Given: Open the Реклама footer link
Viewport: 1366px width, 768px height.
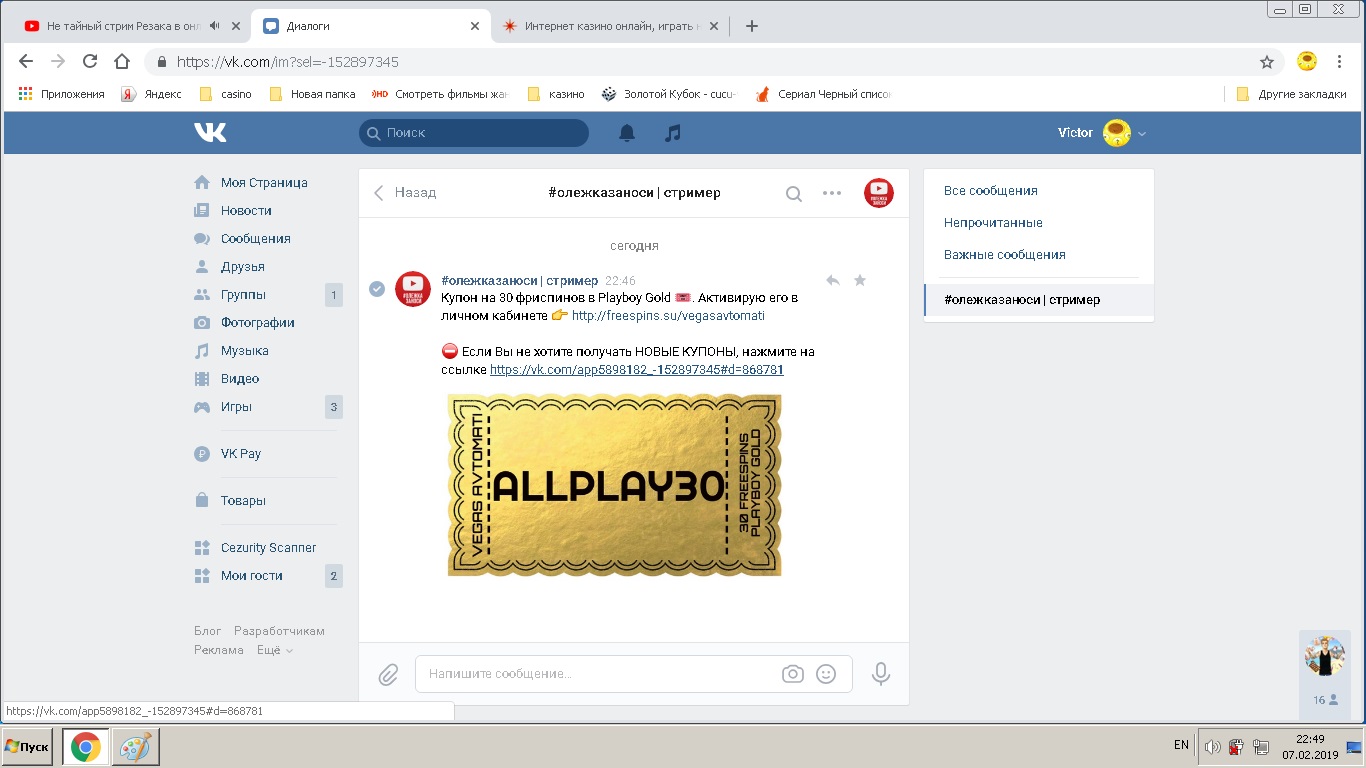Looking at the screenshot, I should pos(219,650).
